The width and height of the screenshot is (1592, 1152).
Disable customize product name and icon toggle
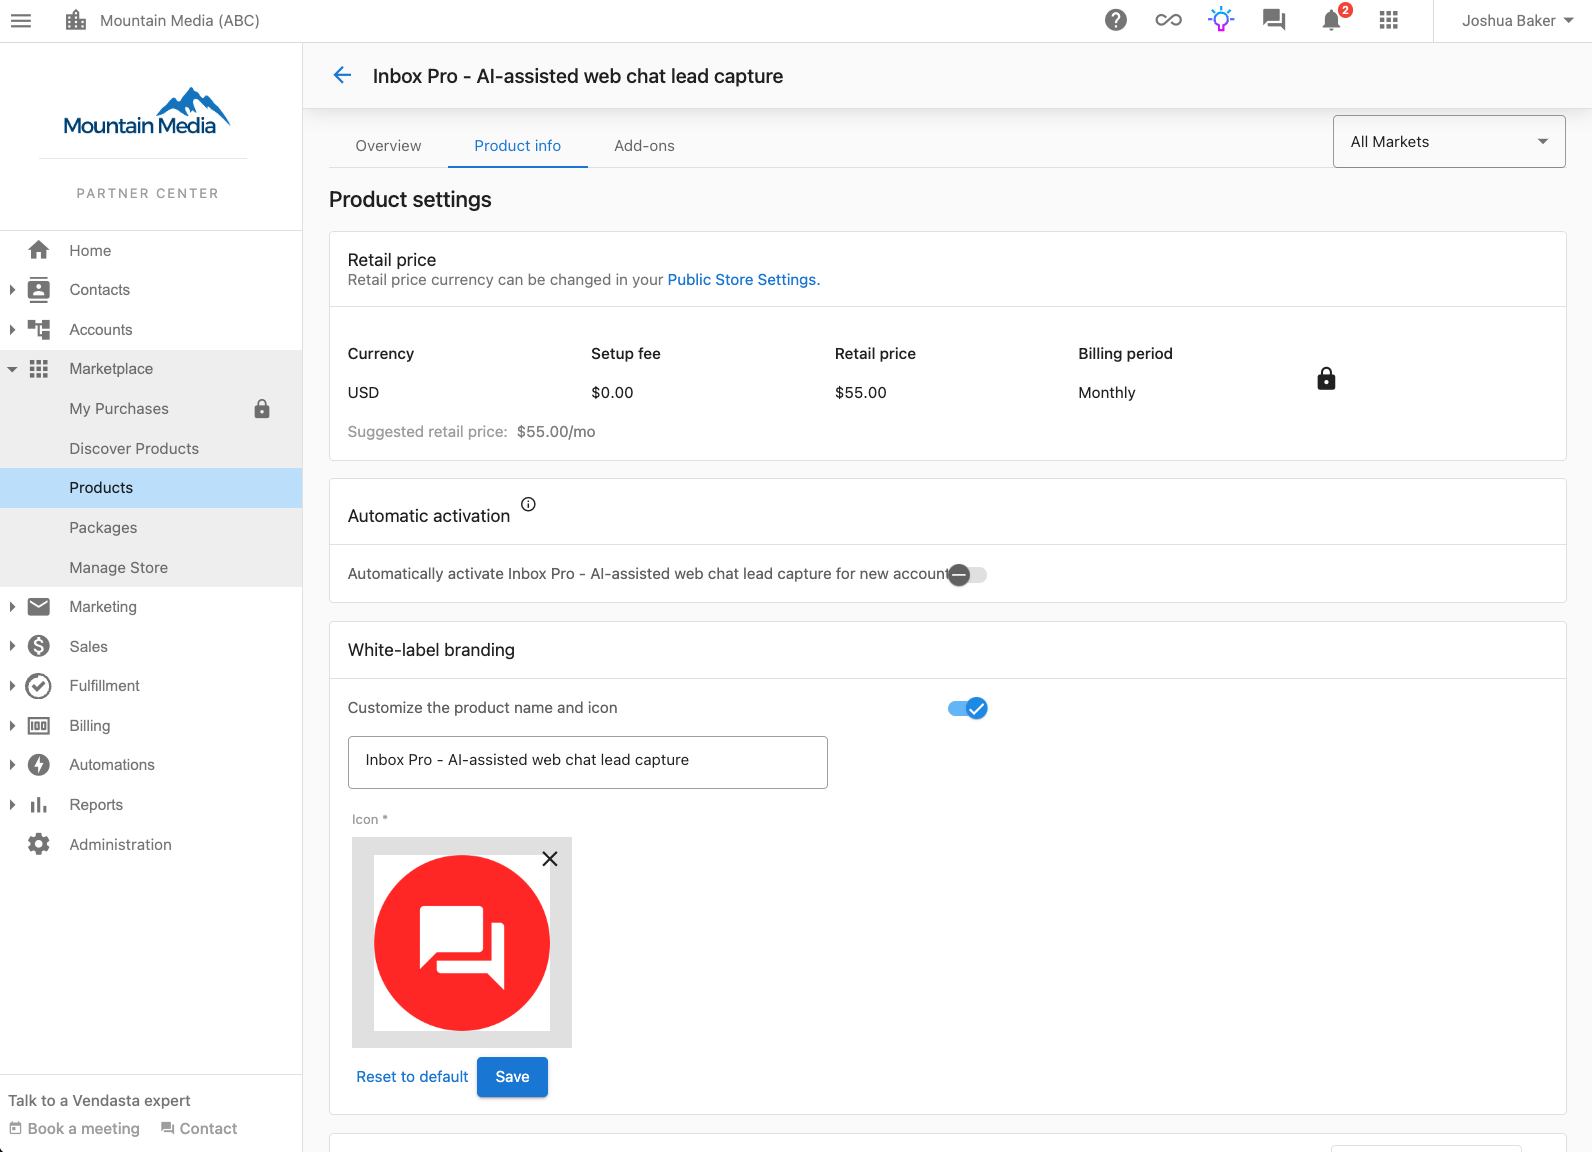967,708
